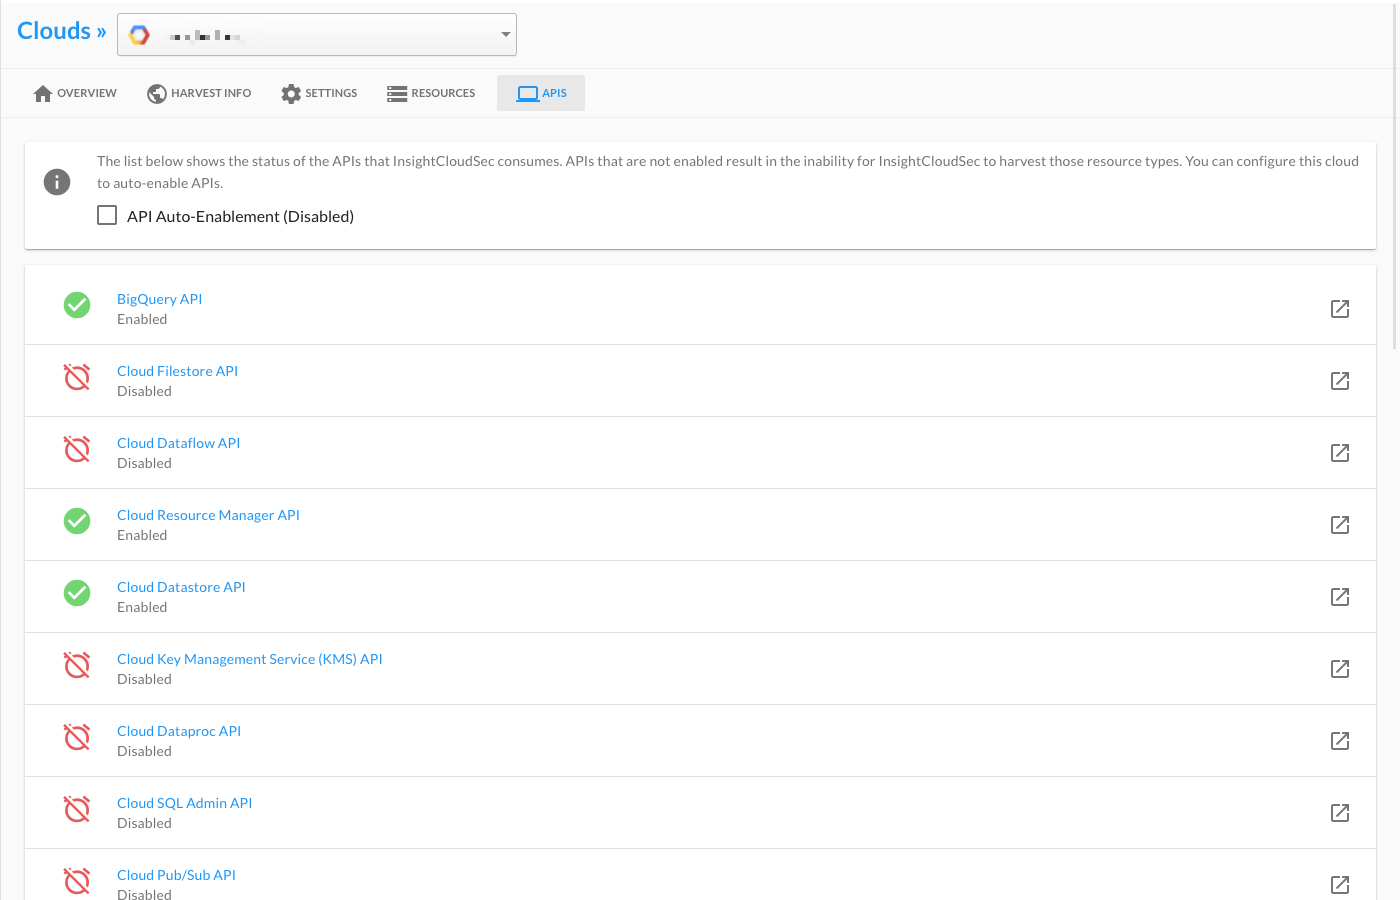Image resolution: width=1400 pixels, height=900 pixels.
Task: Click the disabled status icon for Cloud SQL Admin API
Action: [x=77, y=809]
